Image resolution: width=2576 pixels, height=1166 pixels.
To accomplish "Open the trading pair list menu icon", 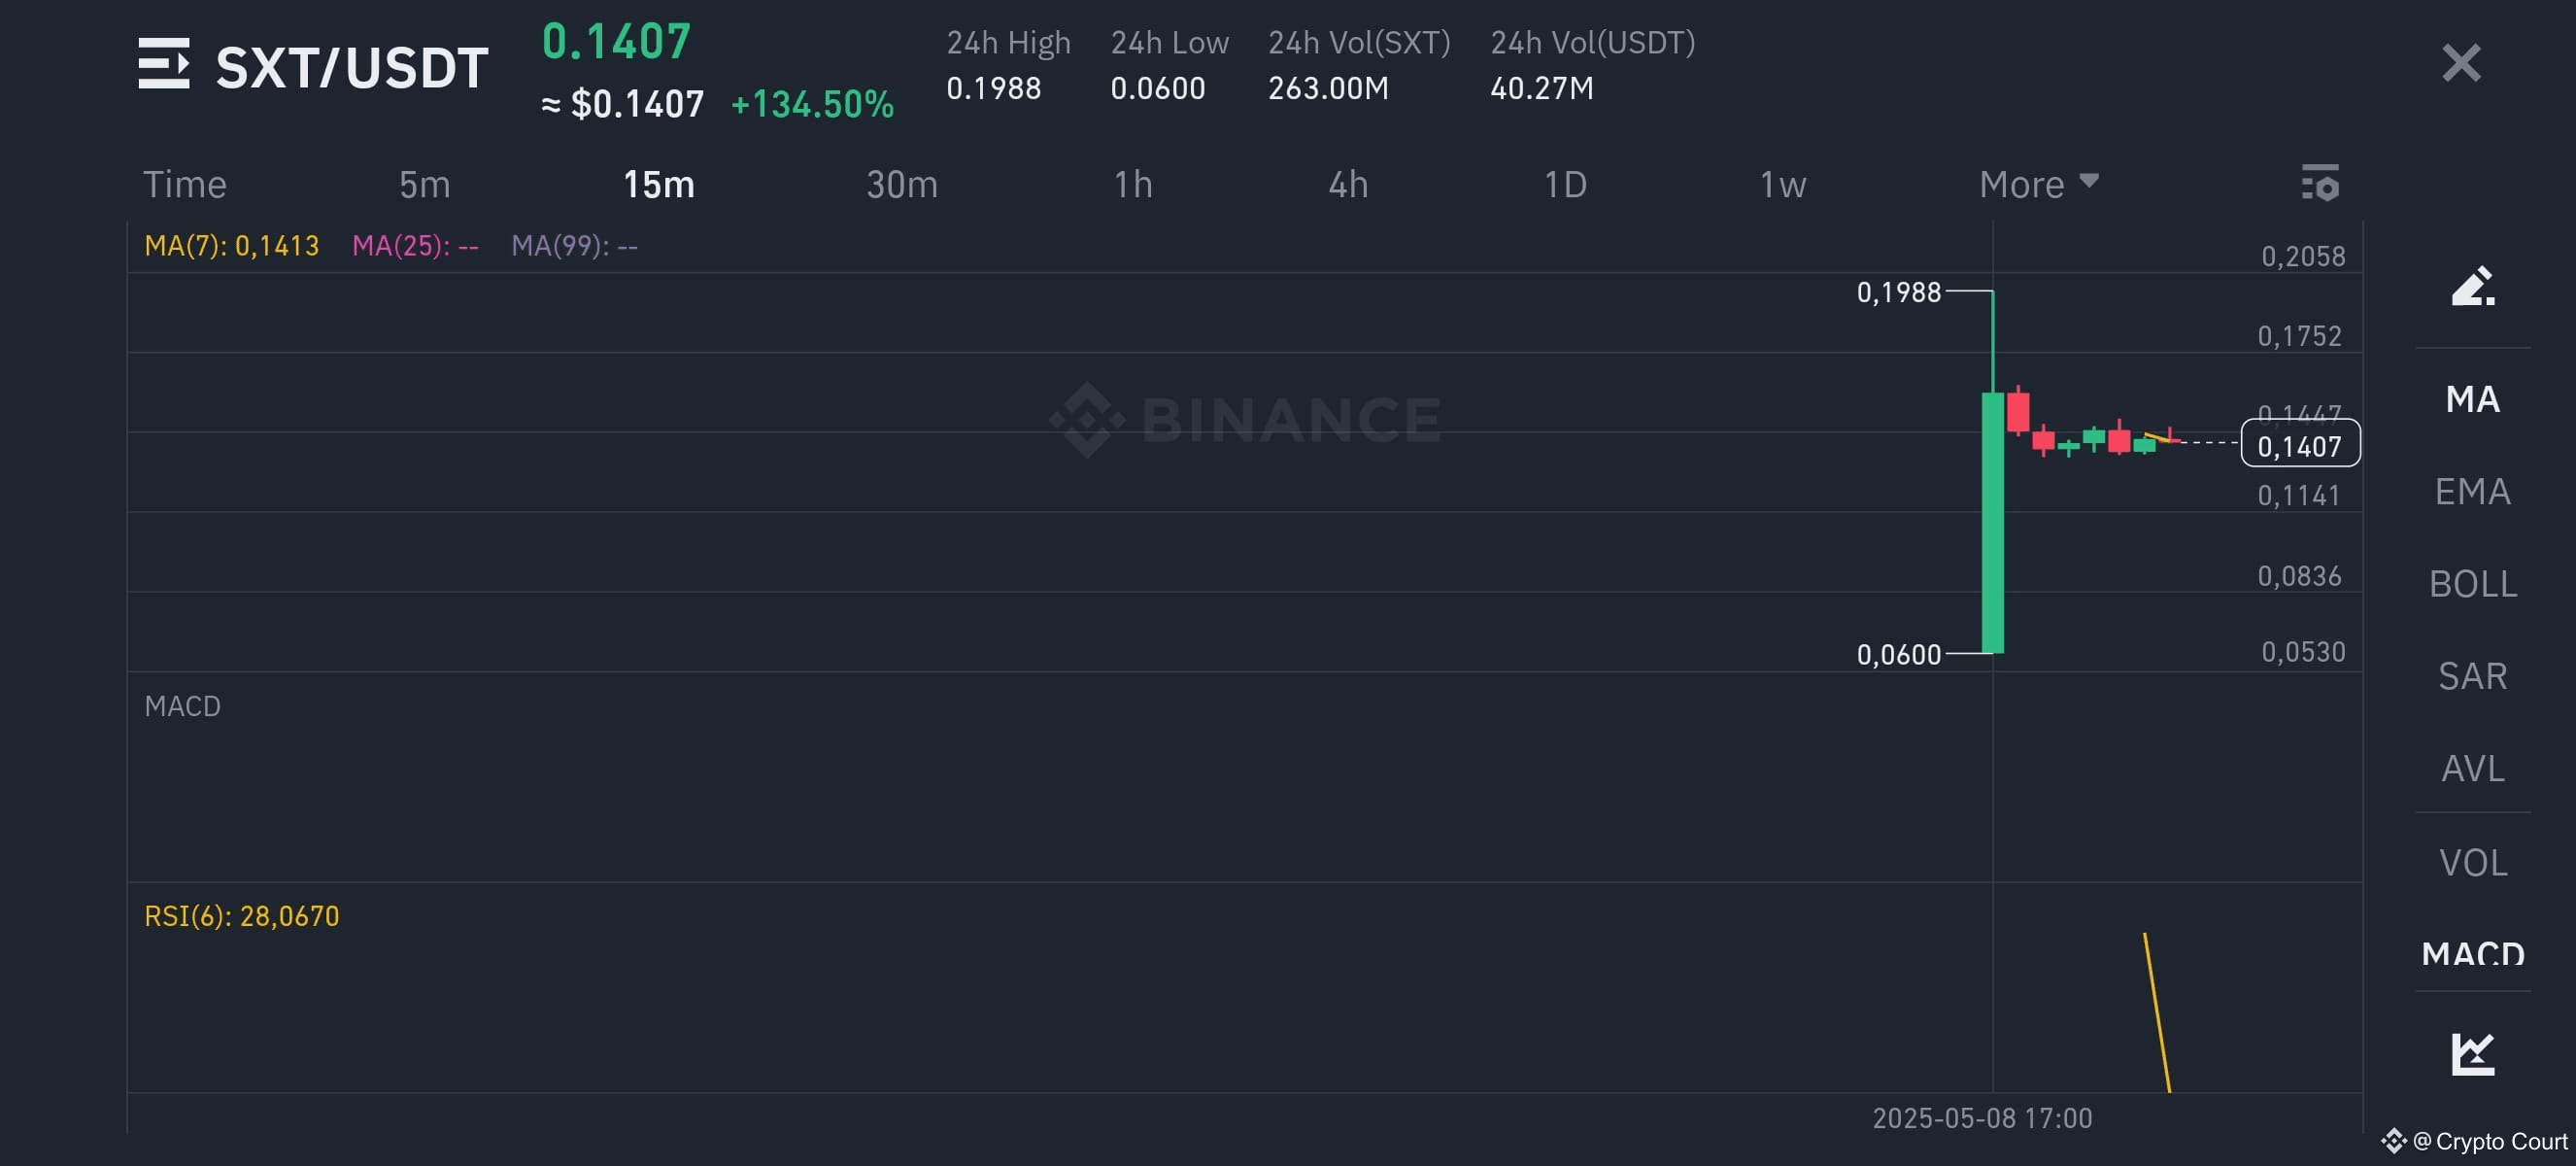I will click(x=164, y=64).
